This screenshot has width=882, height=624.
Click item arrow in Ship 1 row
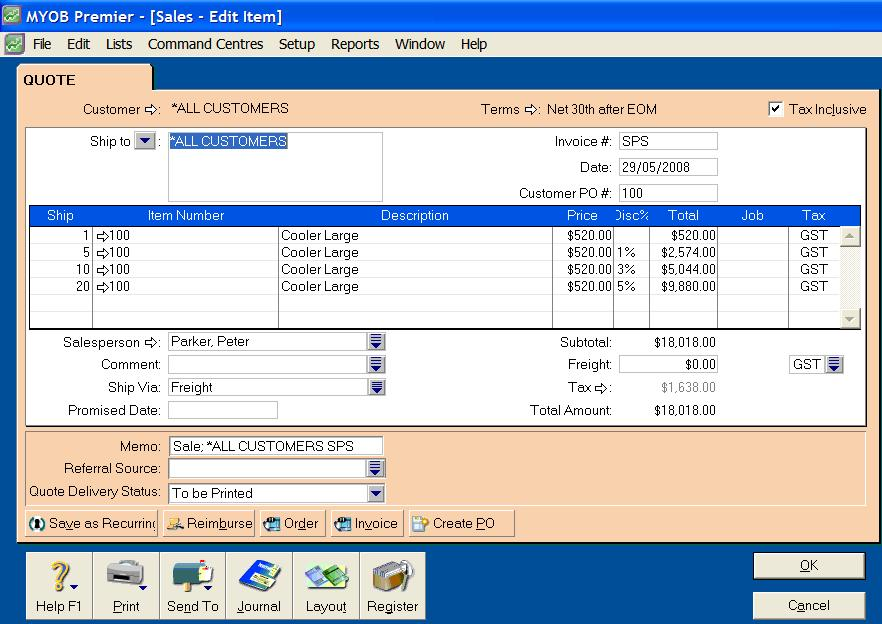click(102, 236)
